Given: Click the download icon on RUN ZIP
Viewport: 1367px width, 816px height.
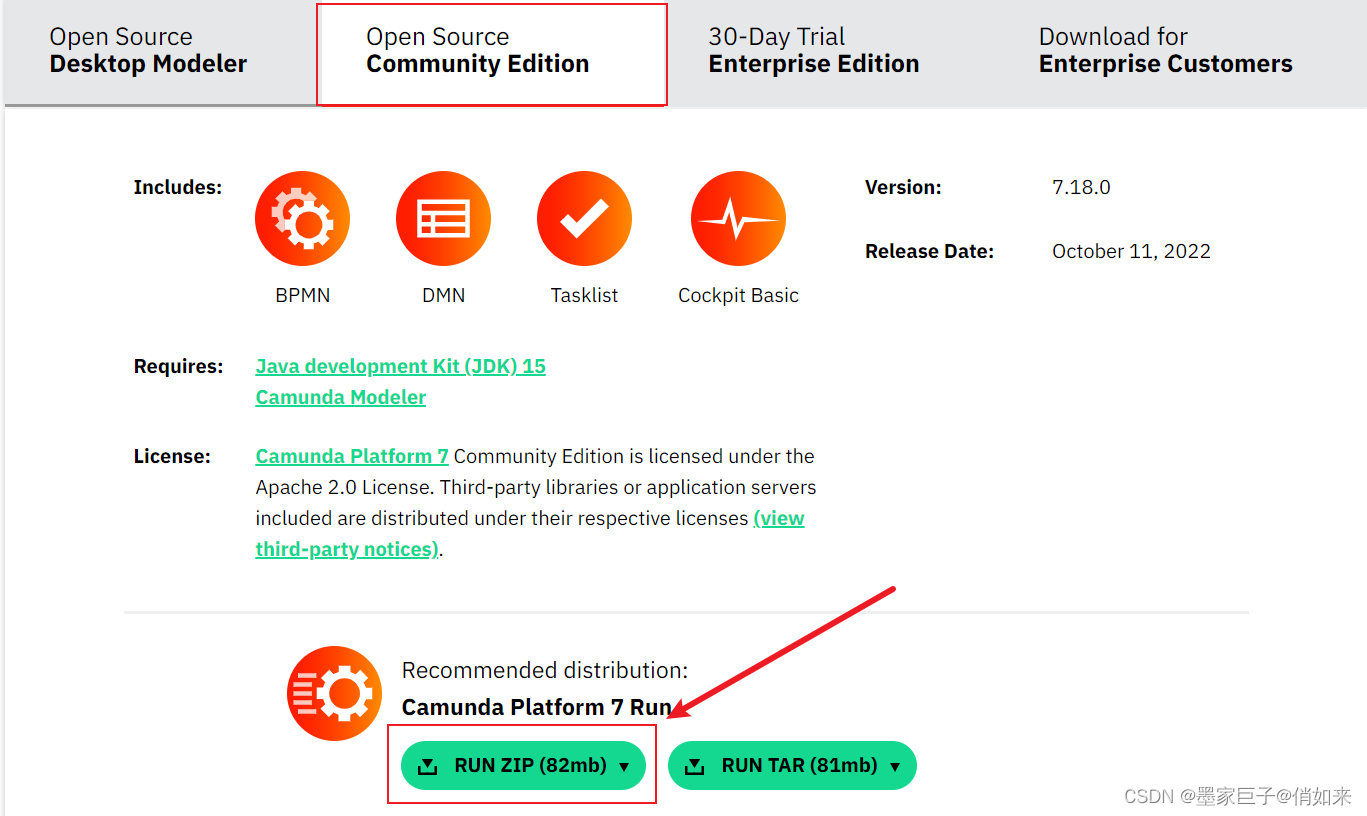Looking at the screenshot, I should pos(428,766).
